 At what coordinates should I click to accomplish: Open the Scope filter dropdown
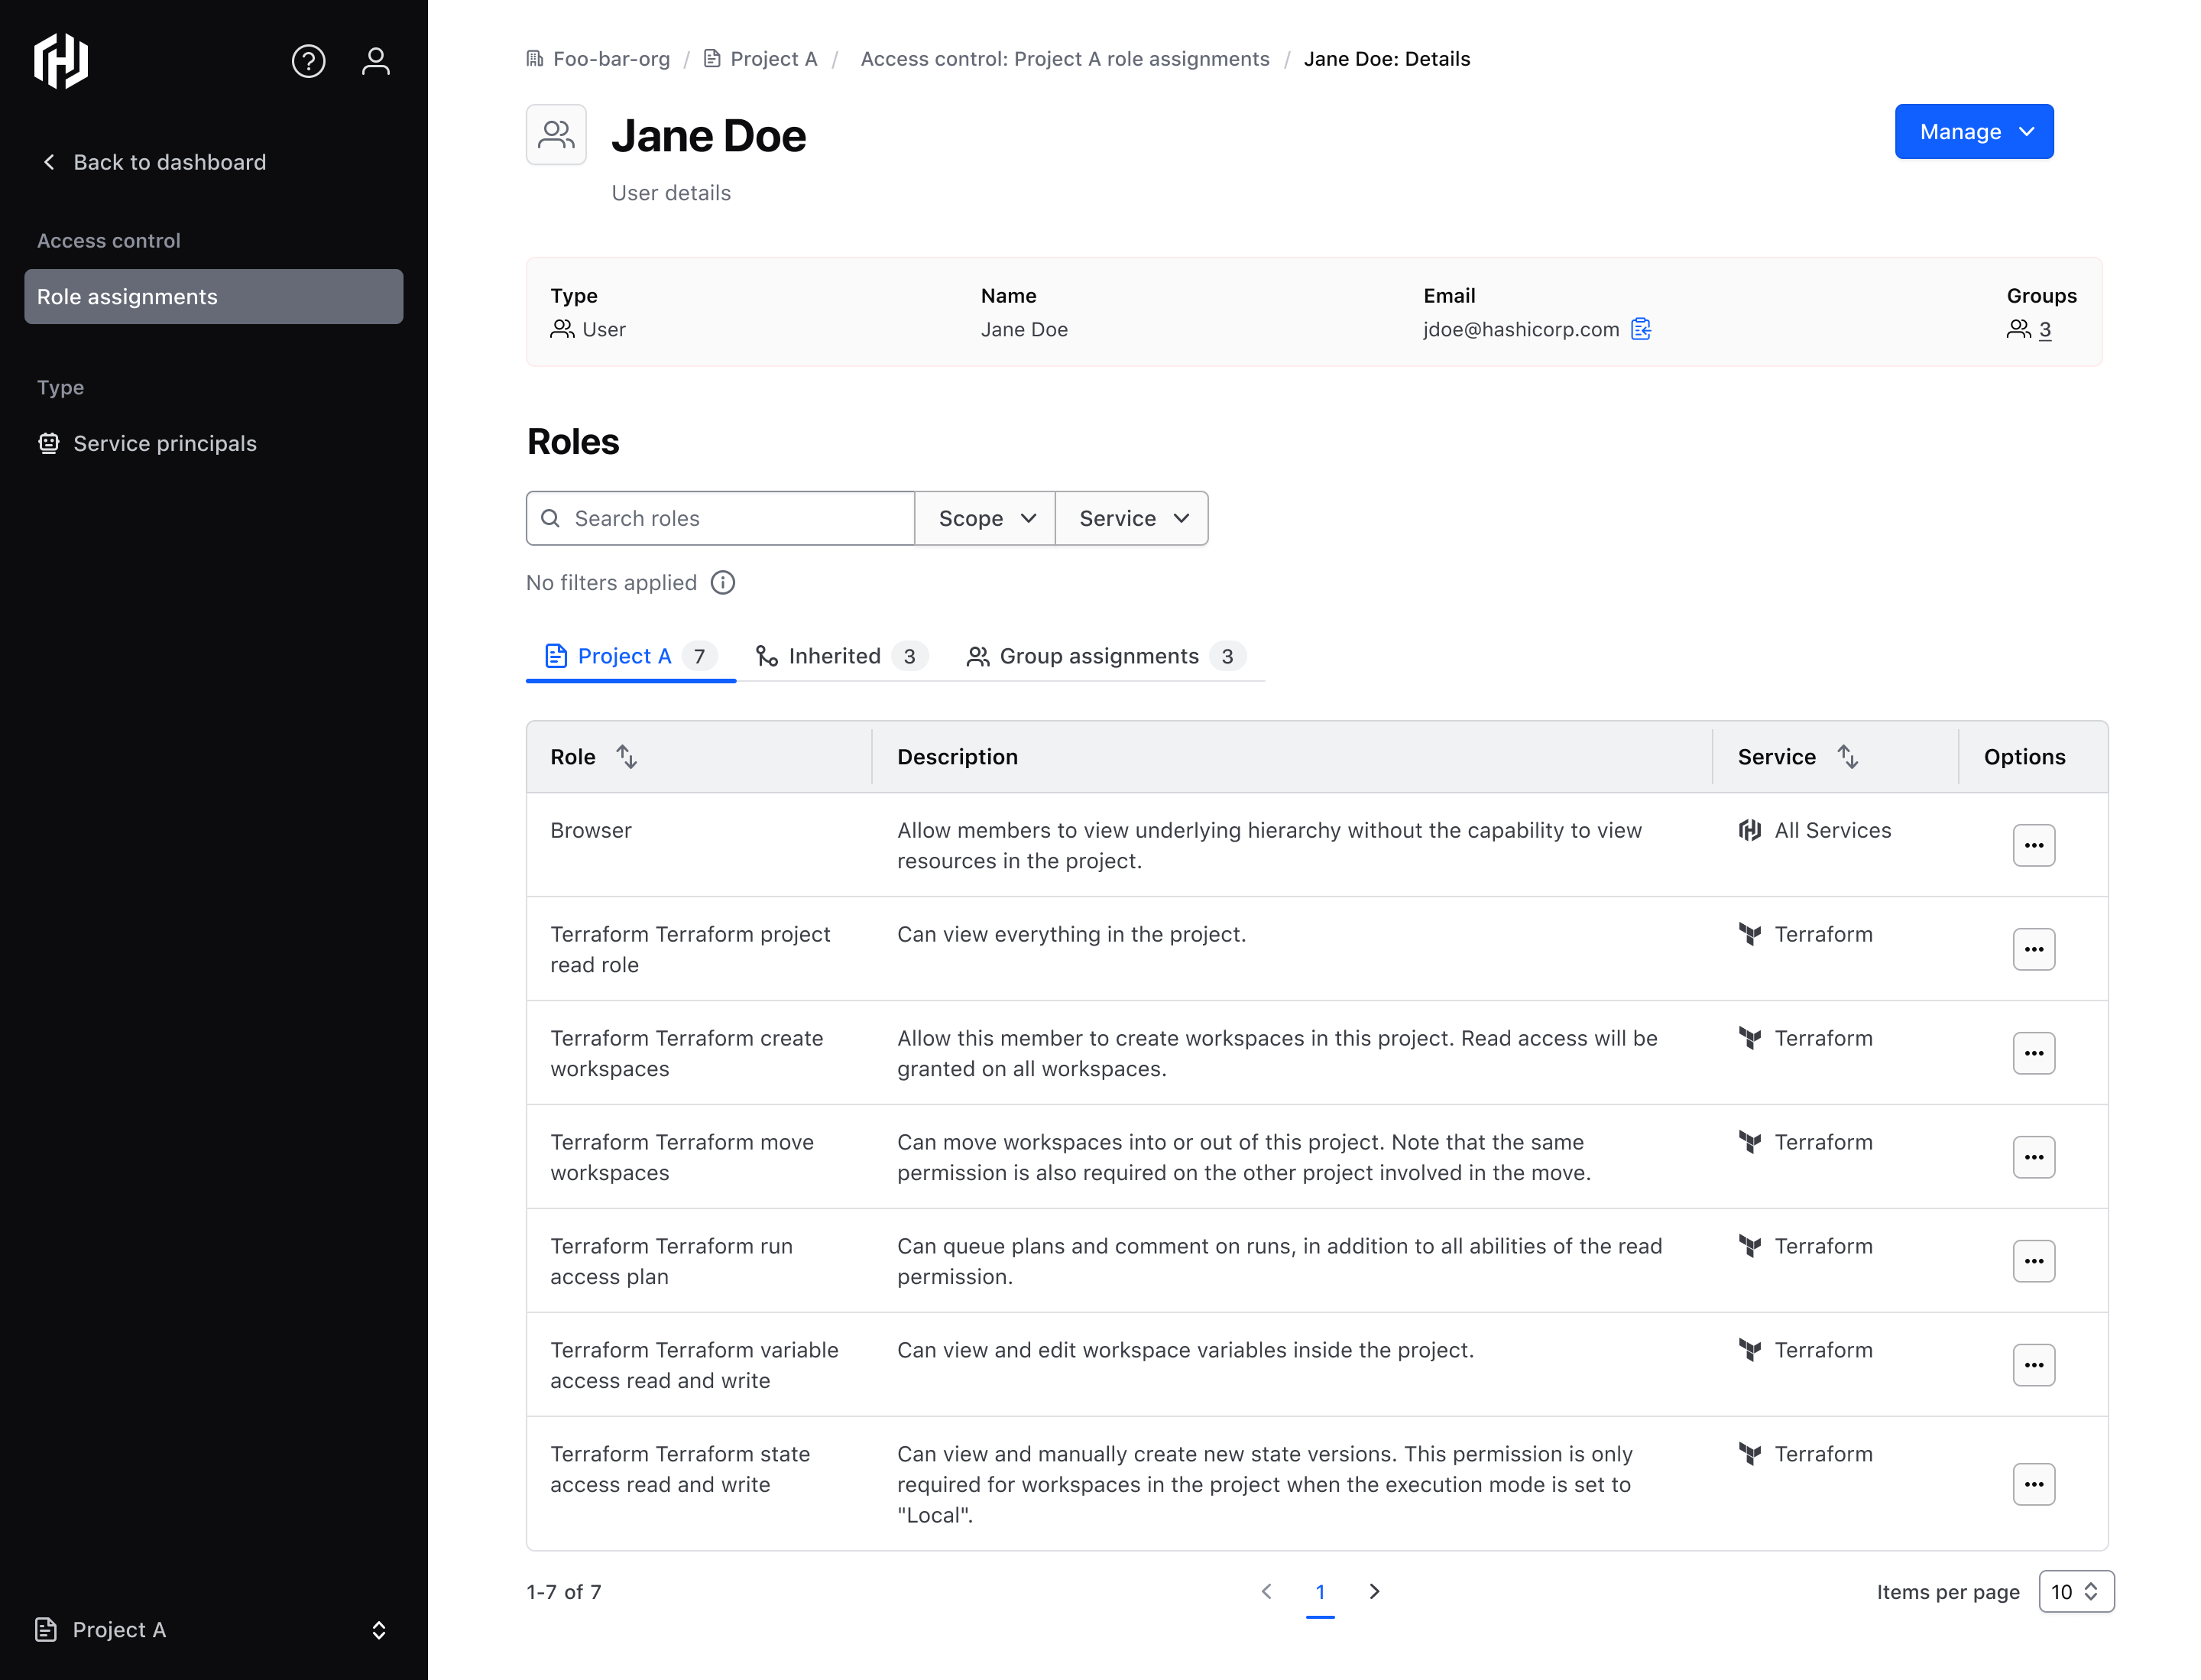point(985,518)
